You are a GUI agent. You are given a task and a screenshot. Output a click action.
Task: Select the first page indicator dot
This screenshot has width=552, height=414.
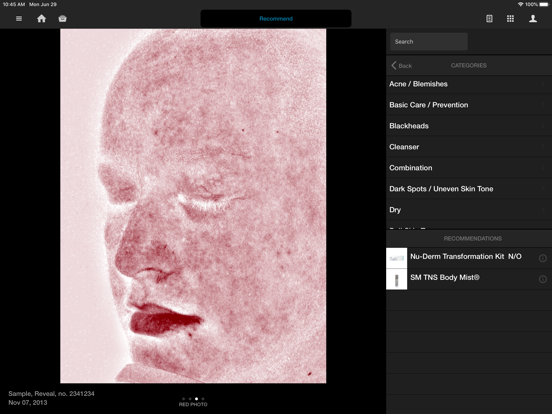[183, 399]
